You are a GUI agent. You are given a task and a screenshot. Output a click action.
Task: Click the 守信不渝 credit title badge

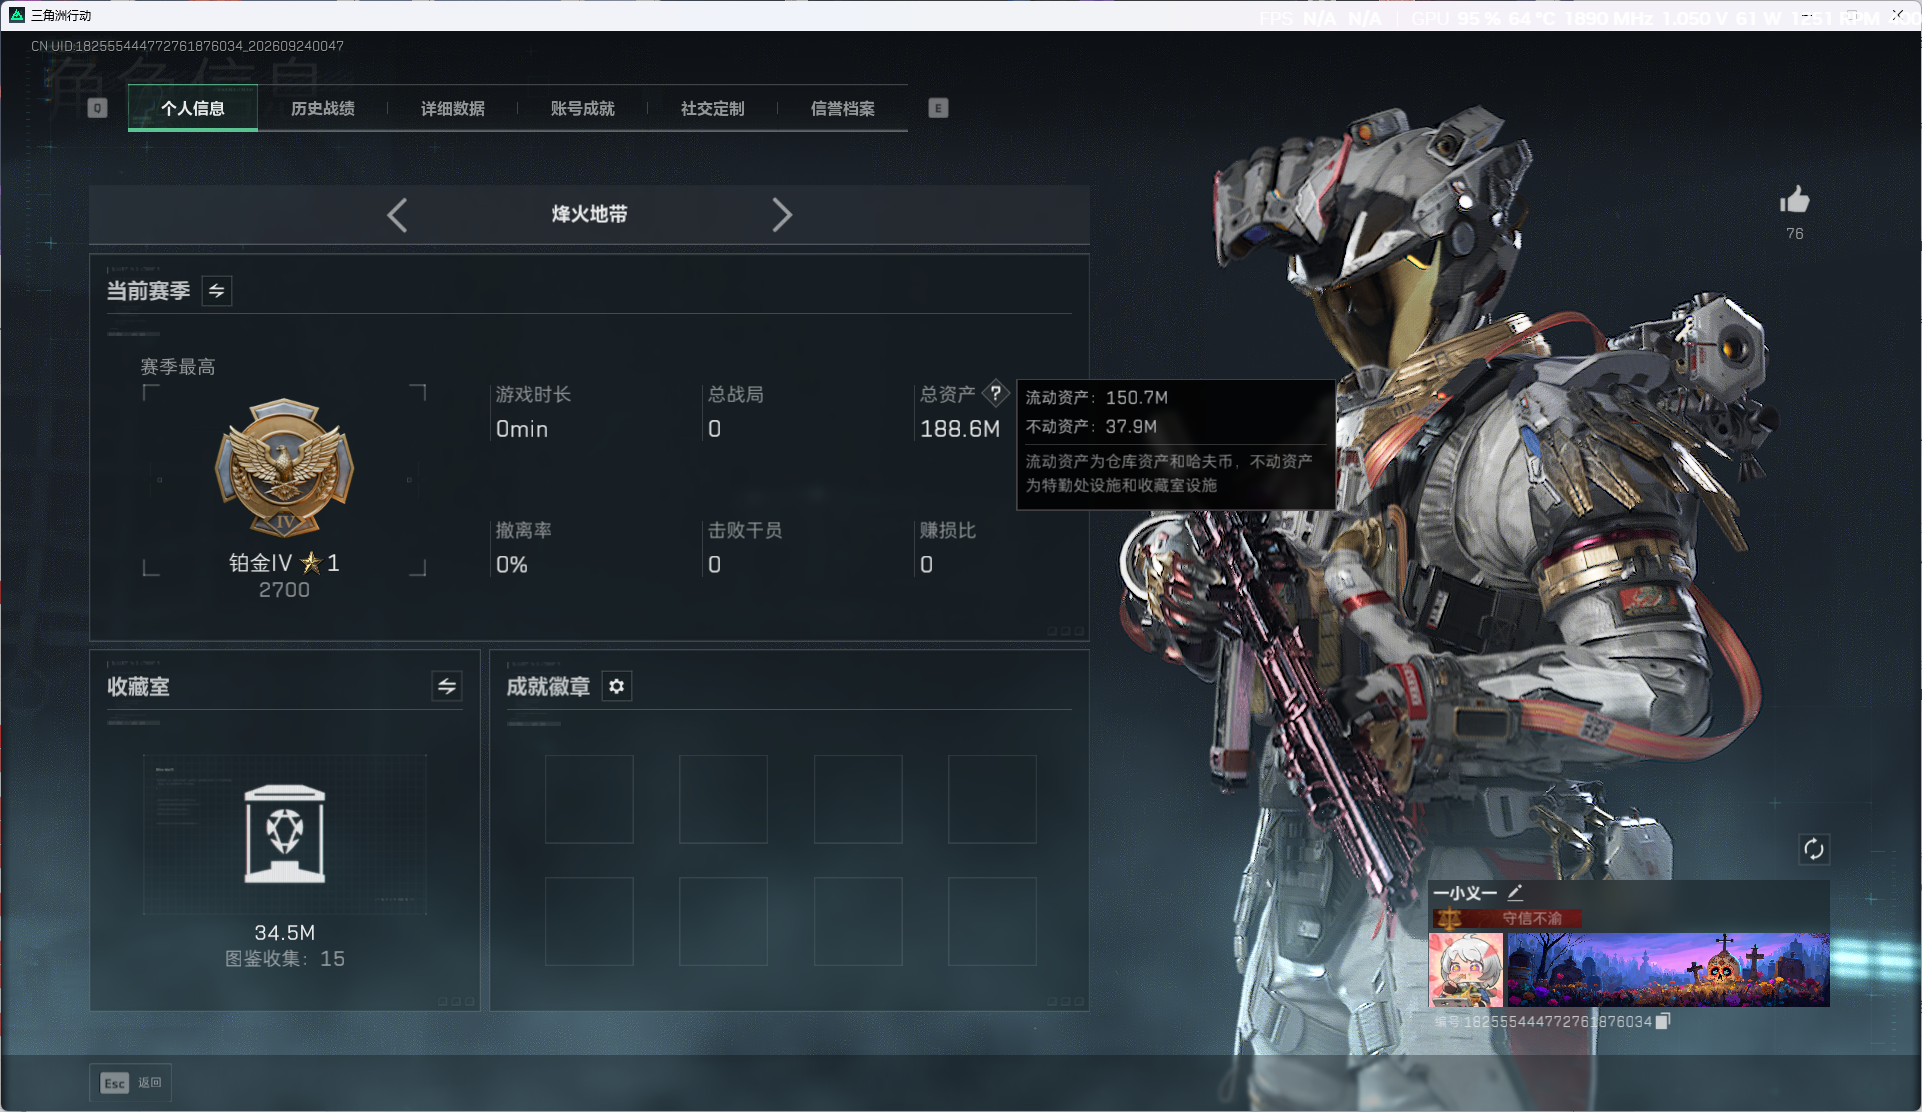(1507, 918)
